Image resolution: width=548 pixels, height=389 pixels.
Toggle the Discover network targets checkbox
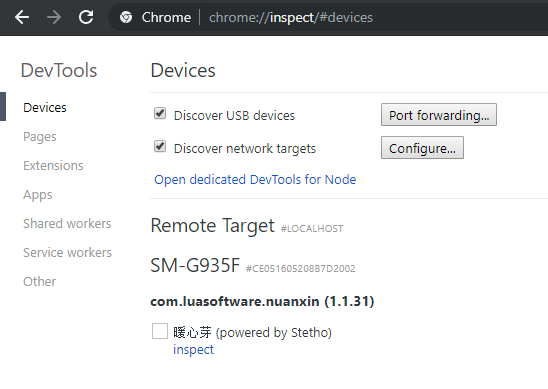pyautogui.click(x=160, y=146)
